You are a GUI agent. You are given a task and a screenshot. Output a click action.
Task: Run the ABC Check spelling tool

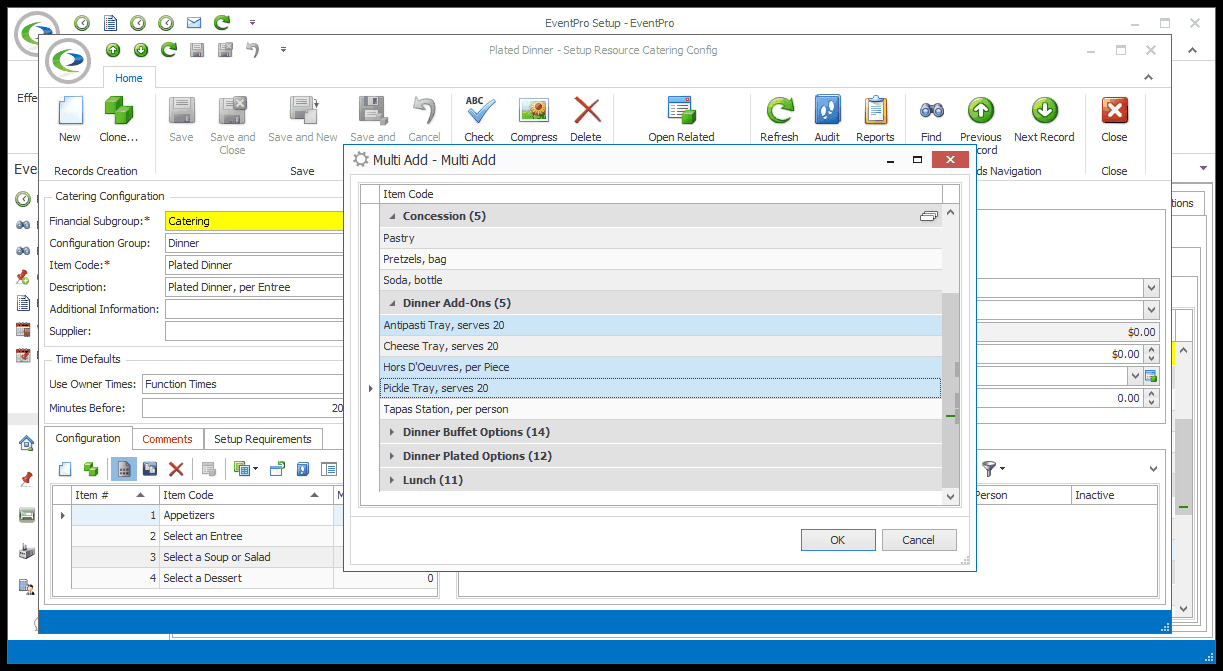click(x=479, y=112)
